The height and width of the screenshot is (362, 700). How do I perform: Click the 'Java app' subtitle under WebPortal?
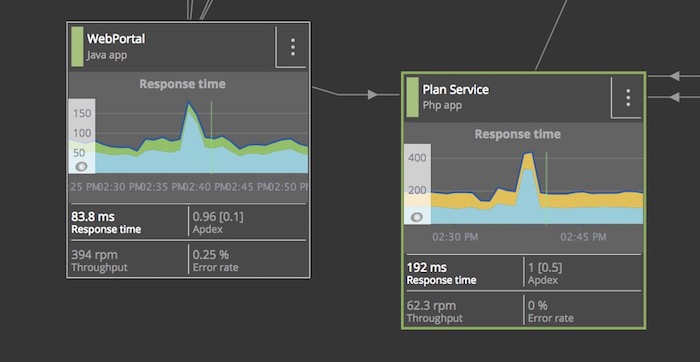107,55
